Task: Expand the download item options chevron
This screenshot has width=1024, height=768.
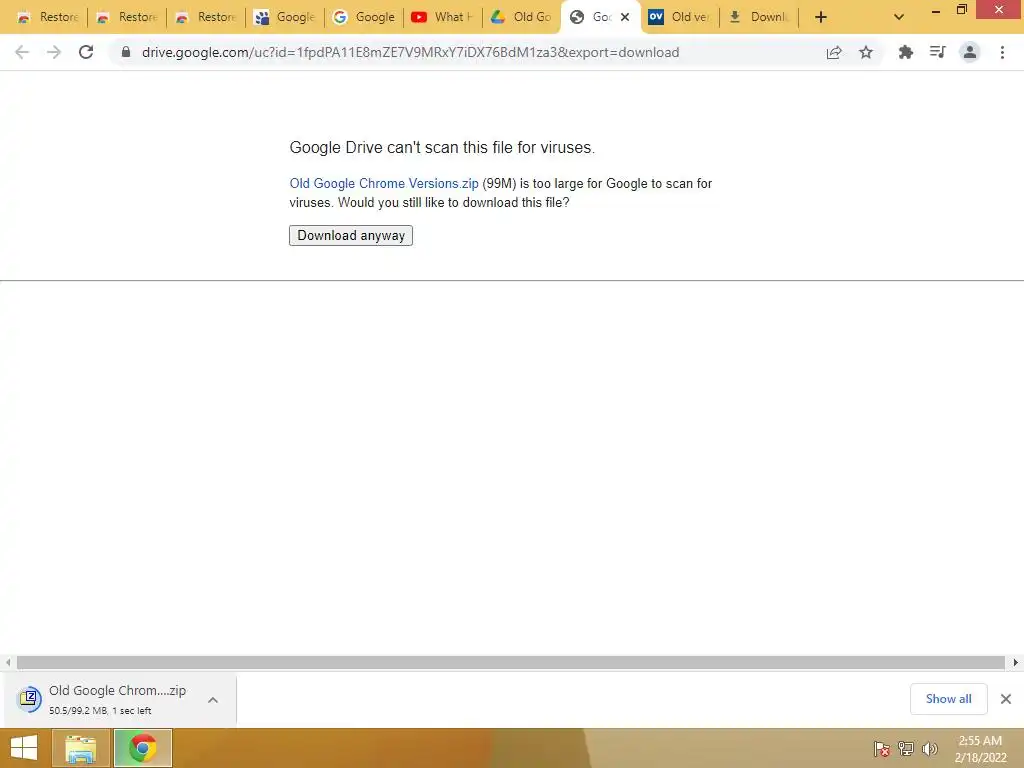Action: pyautogui.click(x=213, y=699)
